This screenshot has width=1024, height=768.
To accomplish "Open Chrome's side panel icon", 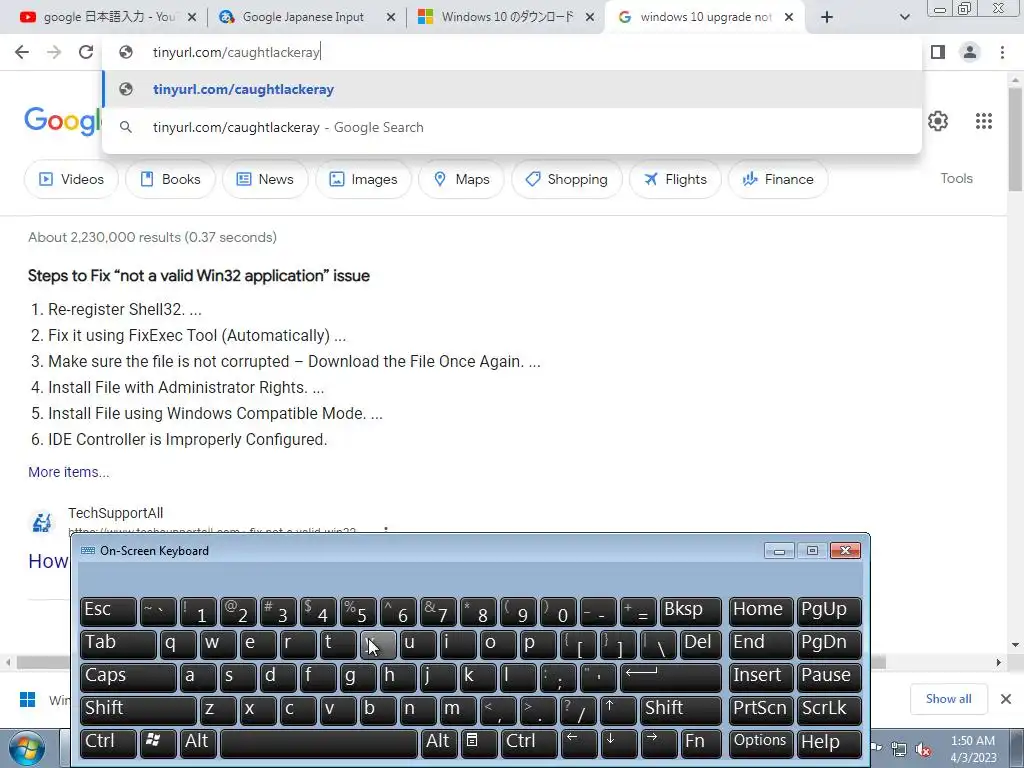I will [x=938, y=52].
